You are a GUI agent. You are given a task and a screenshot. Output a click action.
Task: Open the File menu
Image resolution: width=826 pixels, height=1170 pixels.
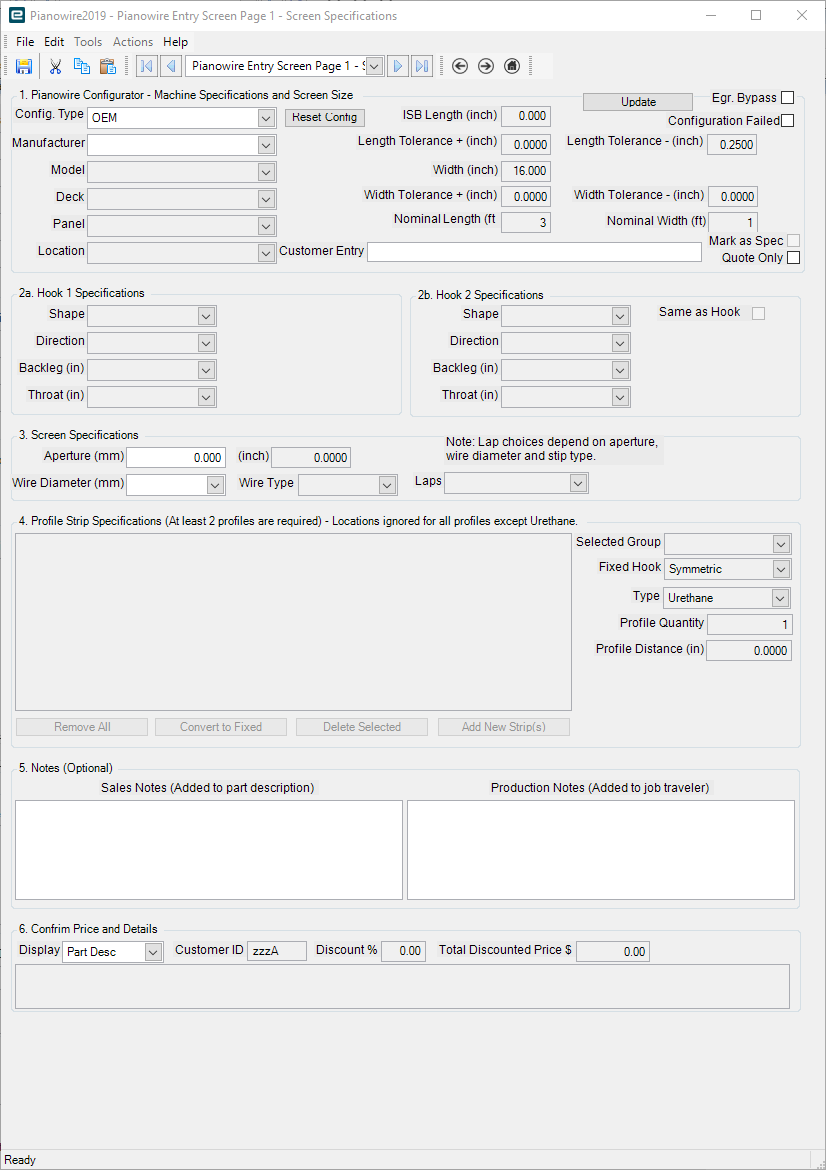25,42
